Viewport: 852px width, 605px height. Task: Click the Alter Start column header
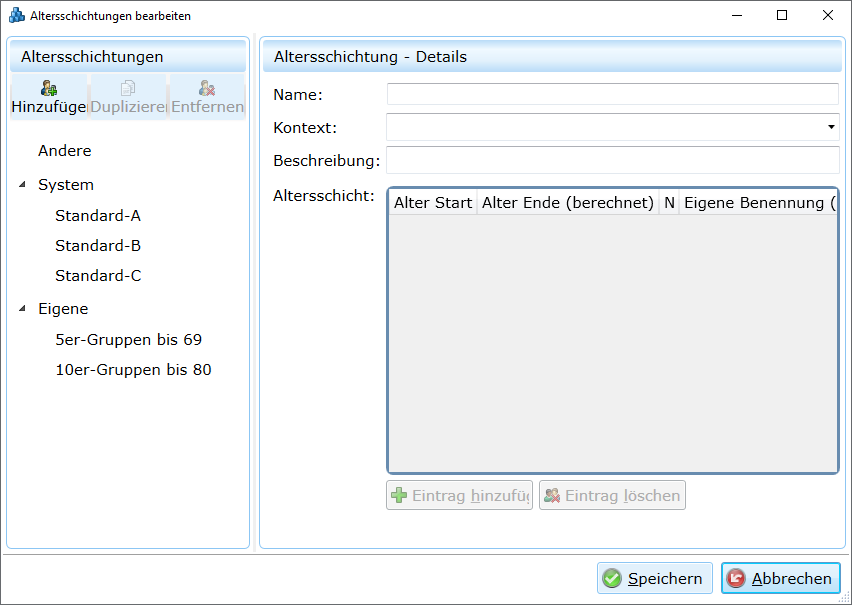(x=432, y=202)
